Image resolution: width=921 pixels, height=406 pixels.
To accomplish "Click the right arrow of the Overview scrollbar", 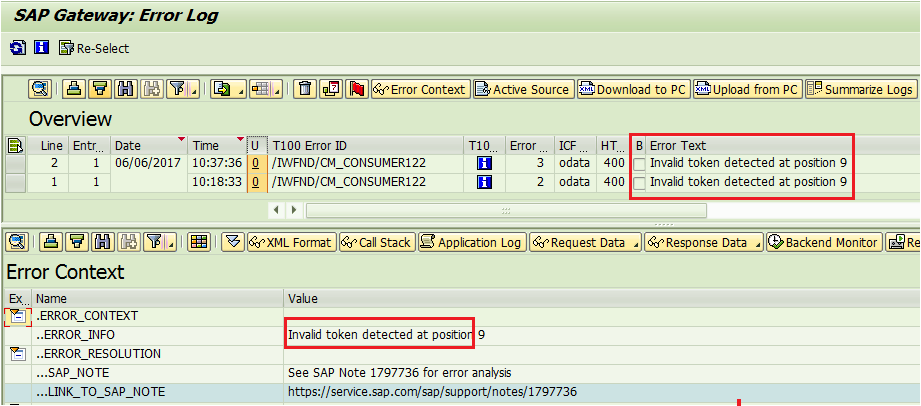I will 294,210.
